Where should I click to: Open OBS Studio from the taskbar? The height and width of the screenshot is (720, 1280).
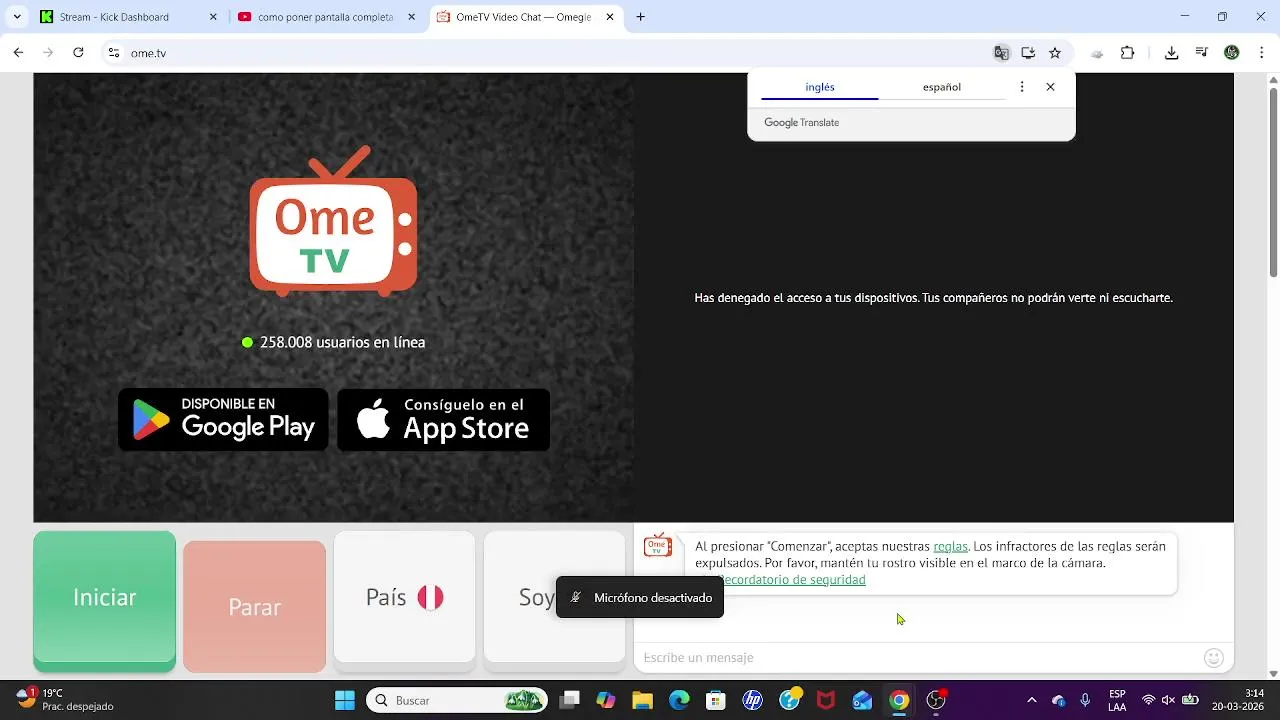click(936, 700)
